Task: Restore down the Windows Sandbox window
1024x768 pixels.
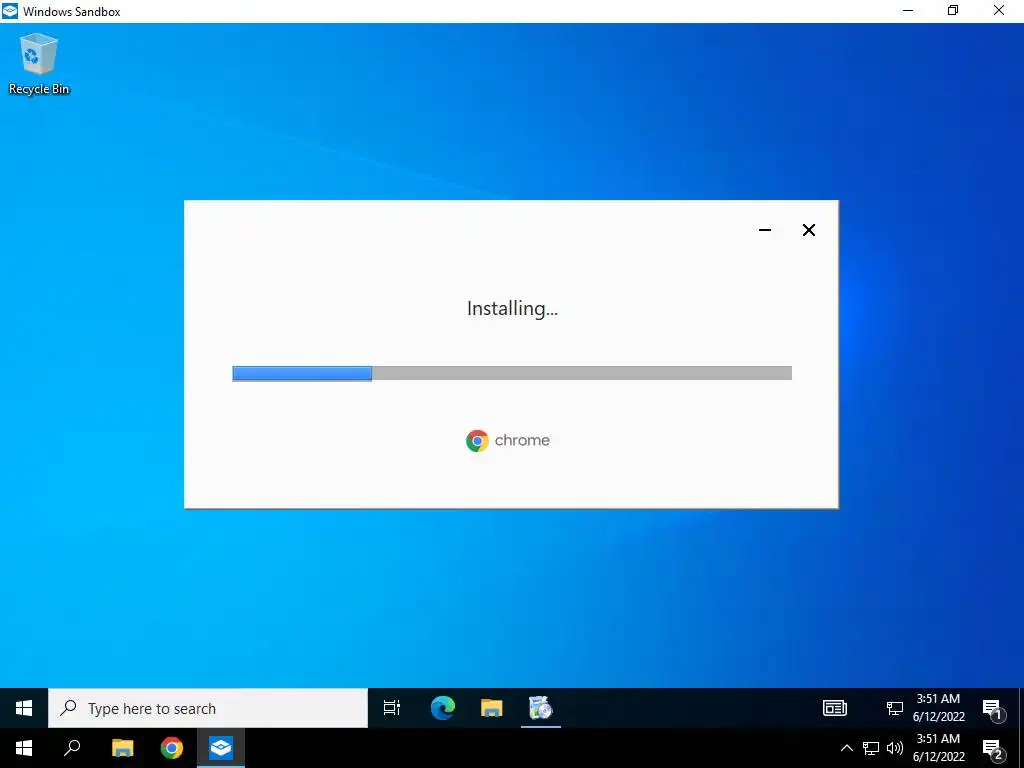Action: coord(953,10)
